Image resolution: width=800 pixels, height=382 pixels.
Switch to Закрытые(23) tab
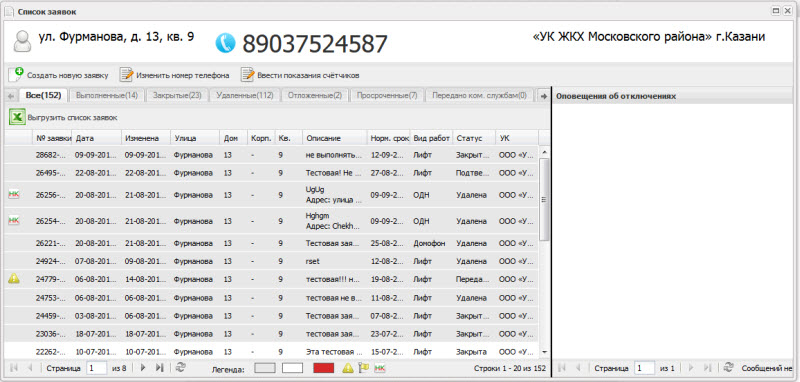(177, 95)
